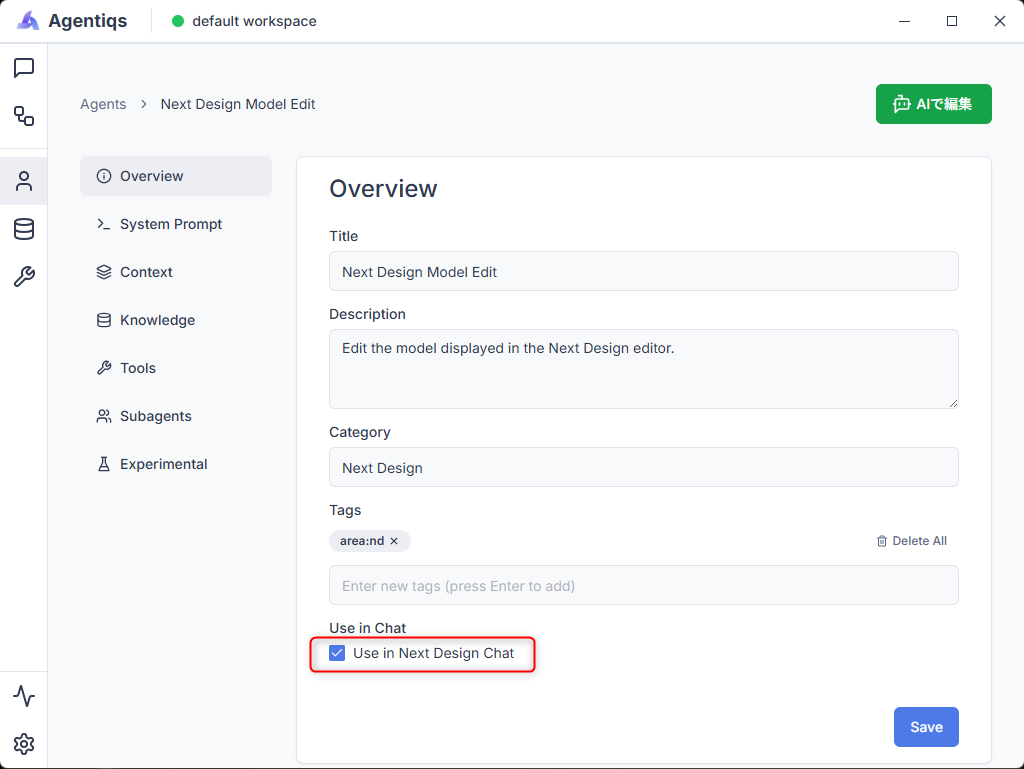Open the activity pulse icon in sidebar
This screenshot has height=769, width=1024.
click(24, 696)
